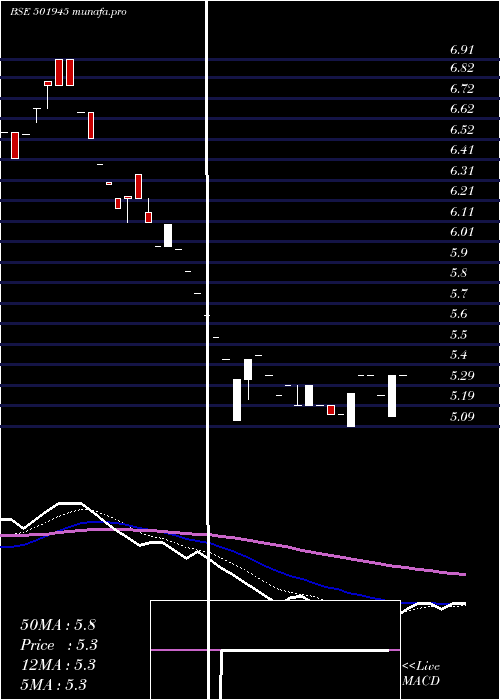Click the 5.29 price axis label
The height and width of the screenshot is (700, 500).
coord(462,375)
